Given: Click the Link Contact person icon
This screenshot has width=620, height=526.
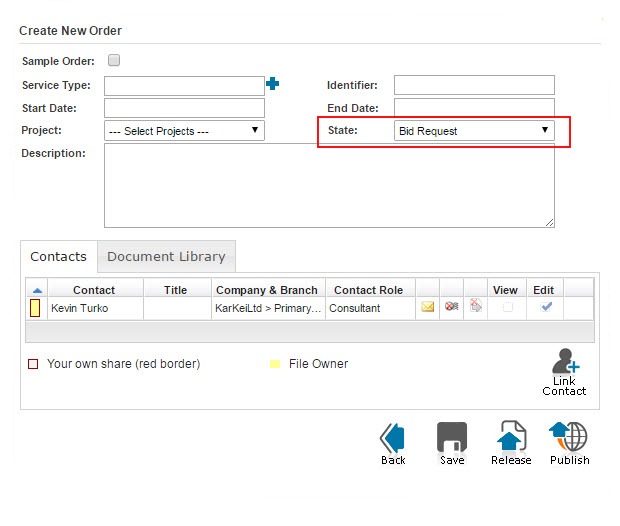Looking at the screenshot, I should (565, 363).
